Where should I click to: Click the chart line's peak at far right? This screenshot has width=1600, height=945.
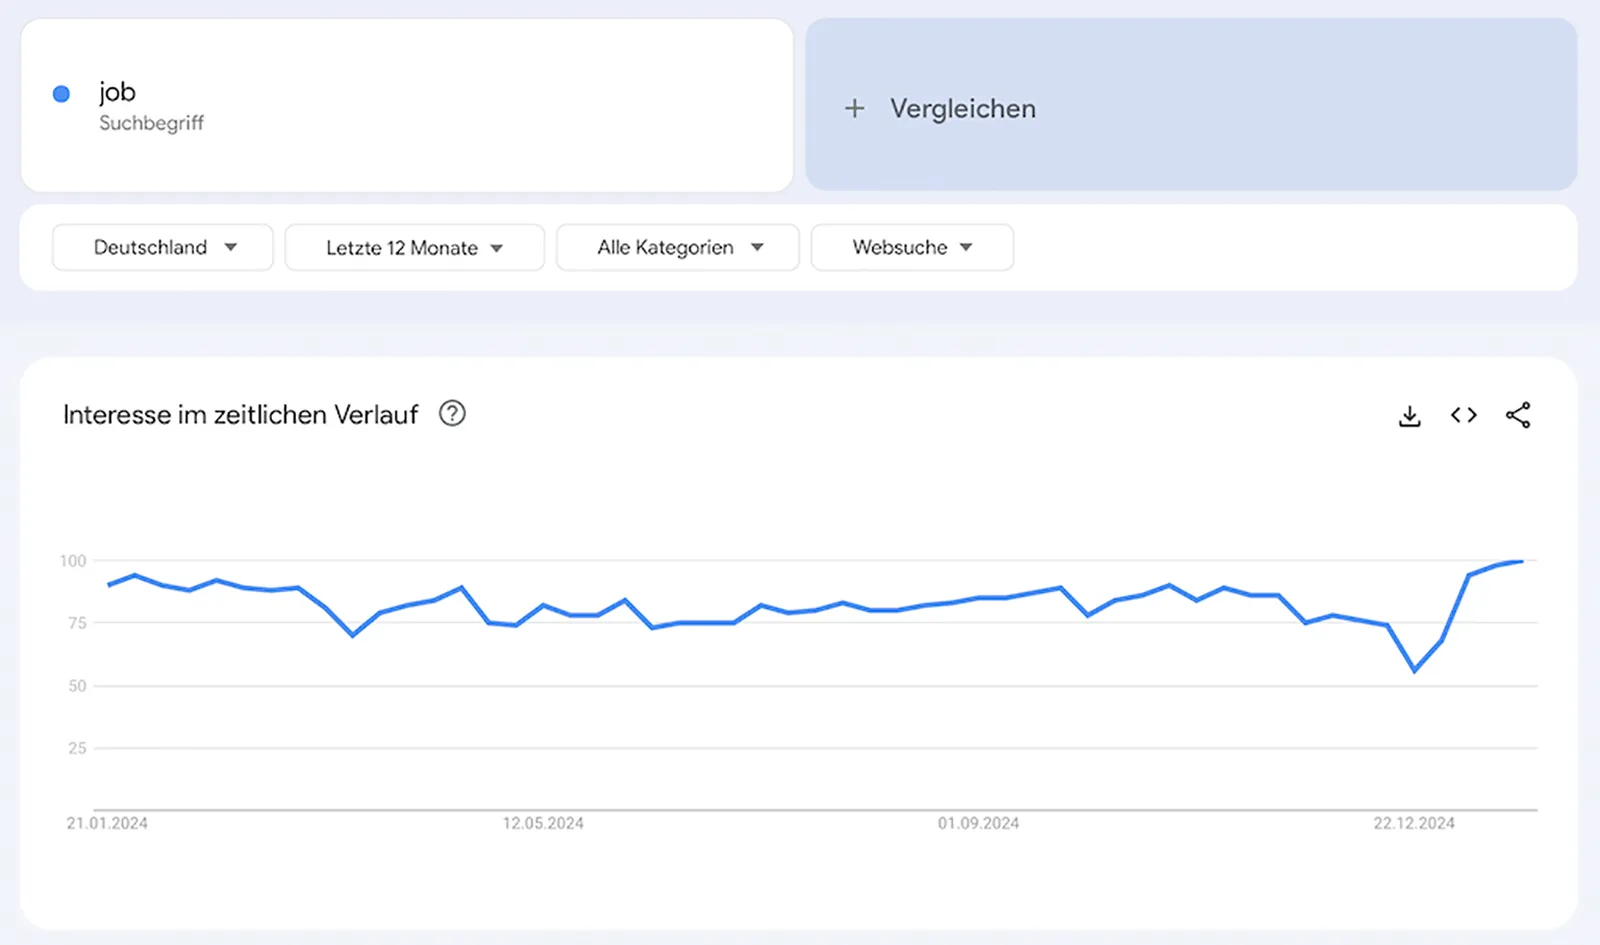[x=1521, y=561]
